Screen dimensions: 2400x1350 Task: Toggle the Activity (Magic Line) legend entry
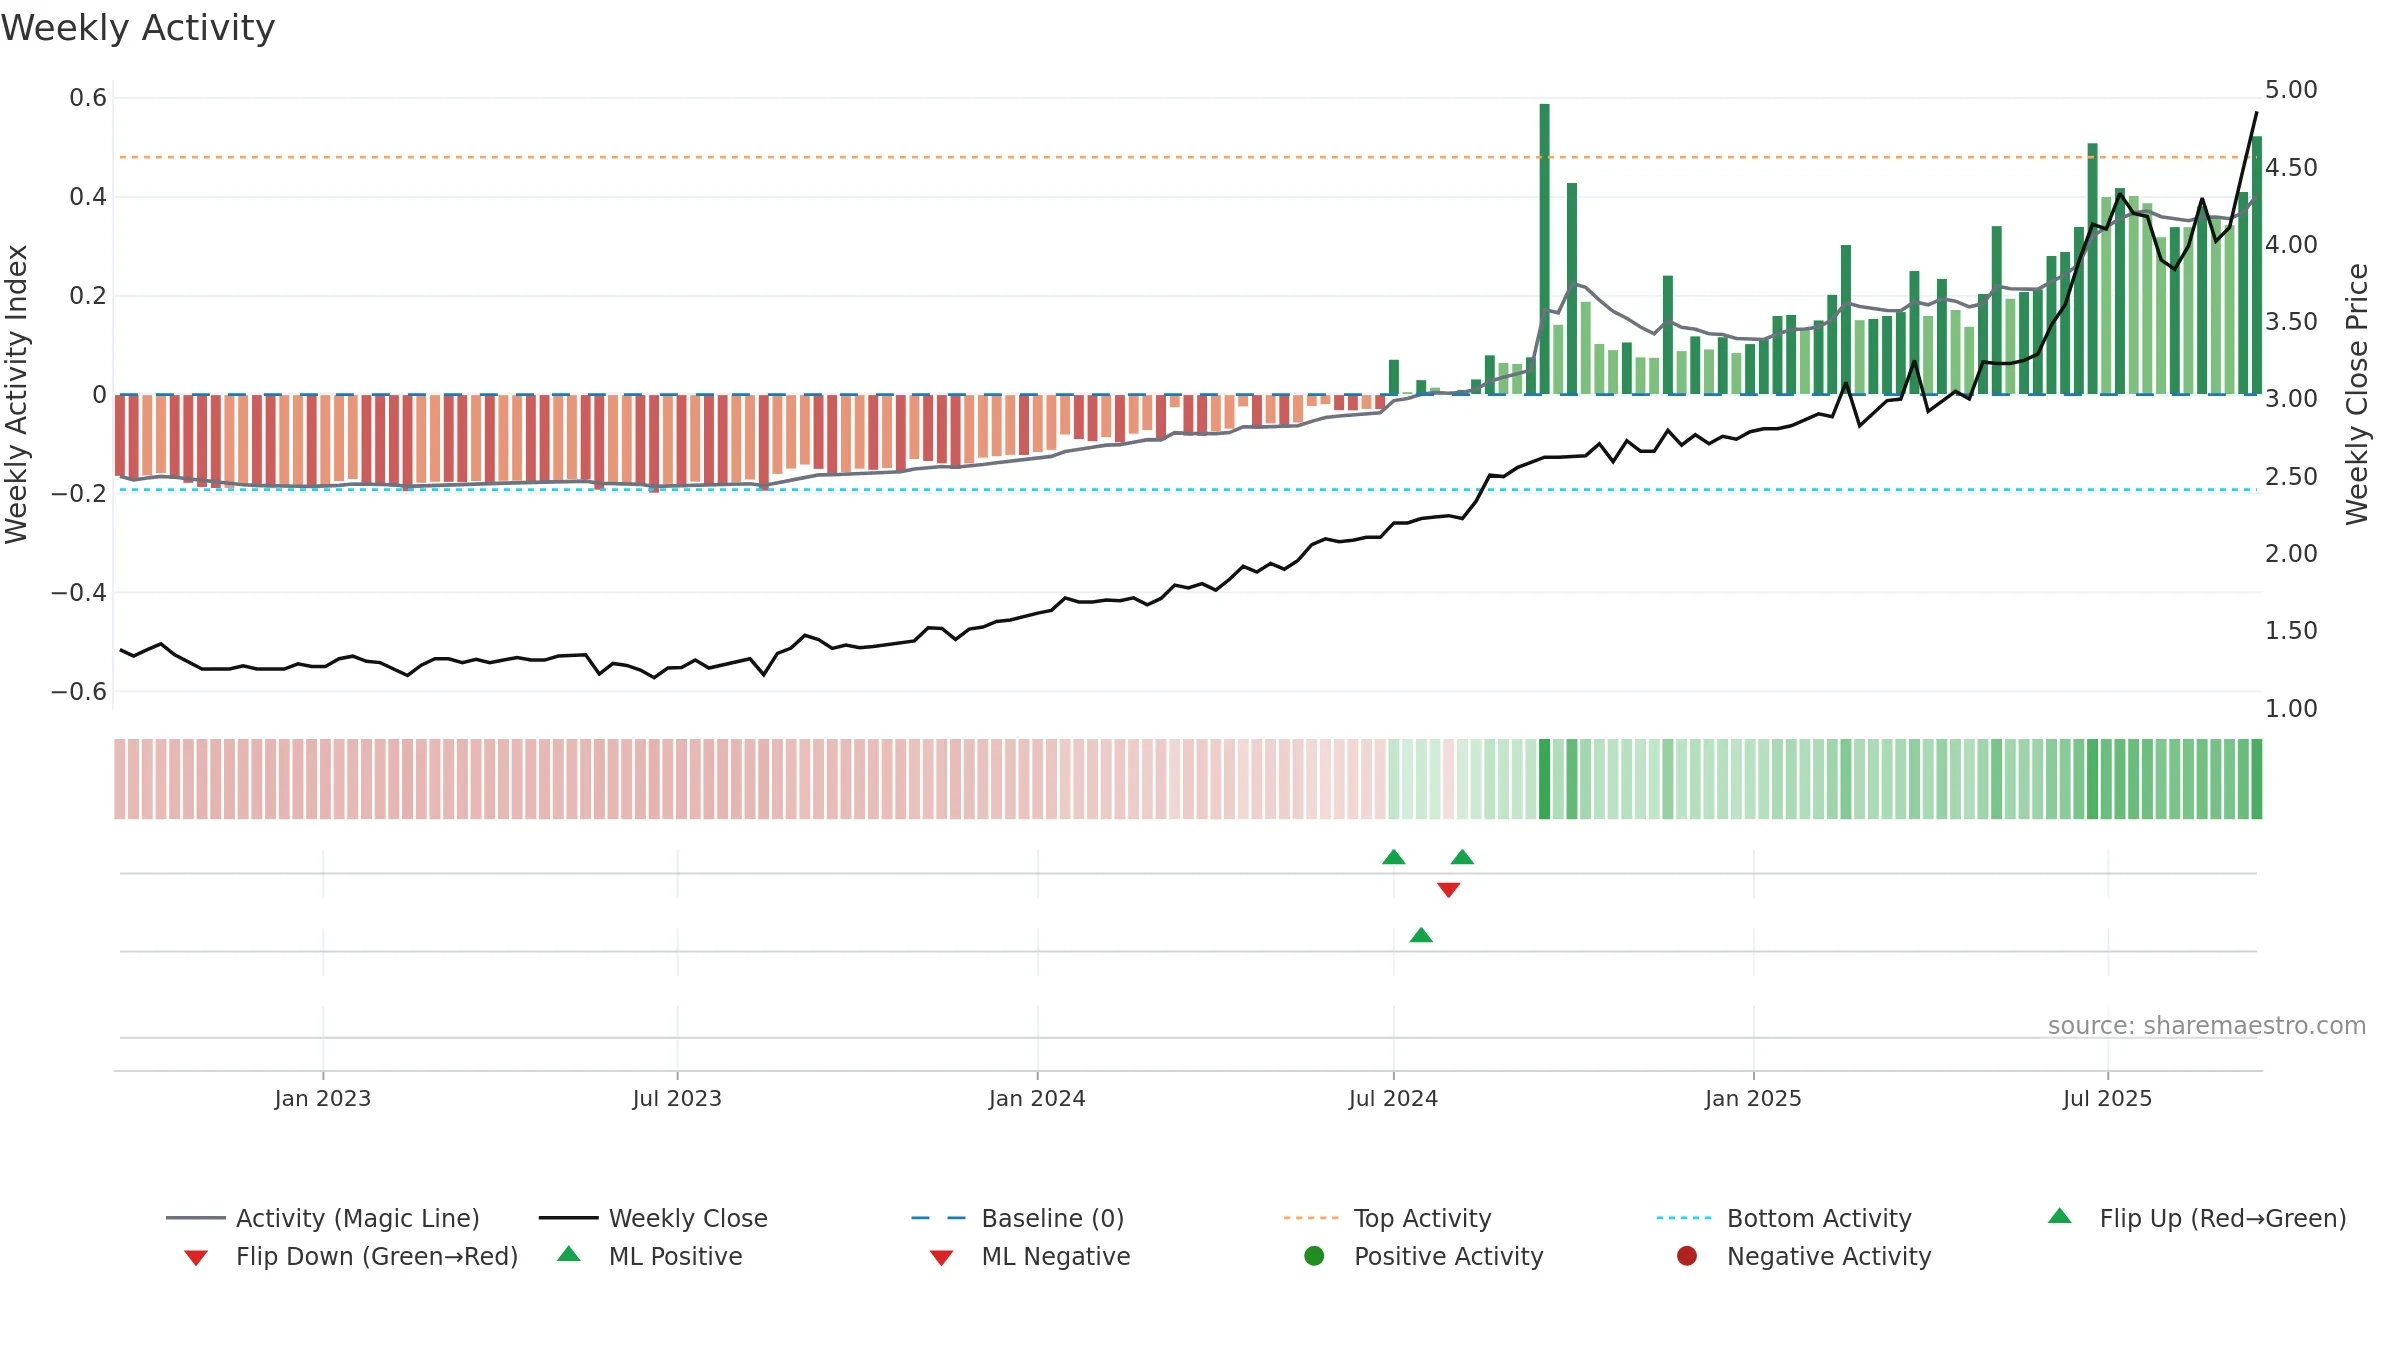point(323,1218)
